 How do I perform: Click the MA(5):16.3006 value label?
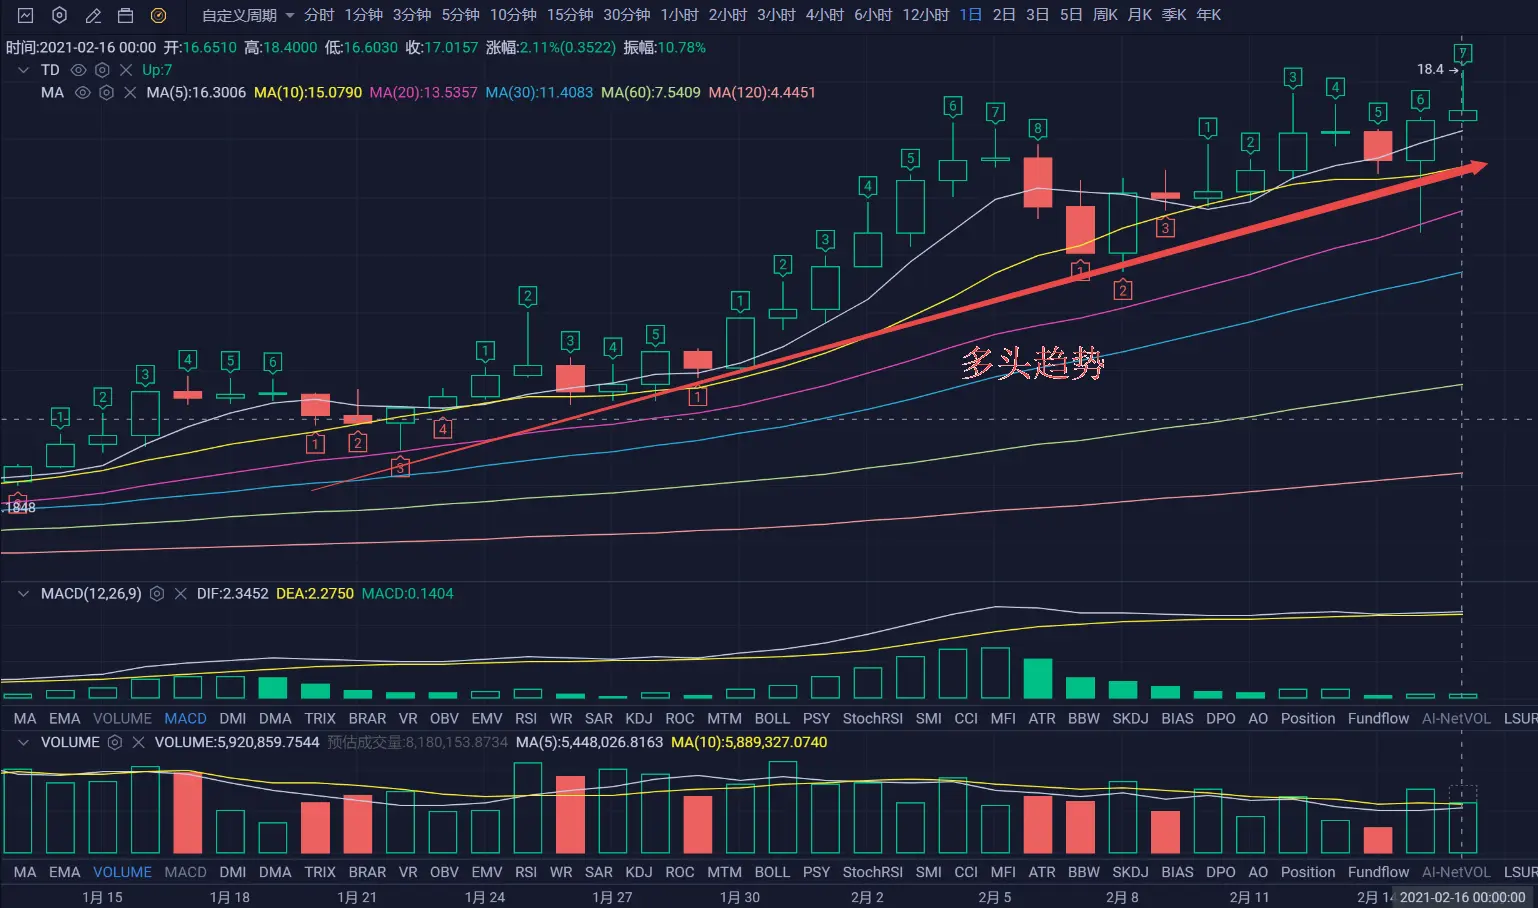(x=196, y=92)
